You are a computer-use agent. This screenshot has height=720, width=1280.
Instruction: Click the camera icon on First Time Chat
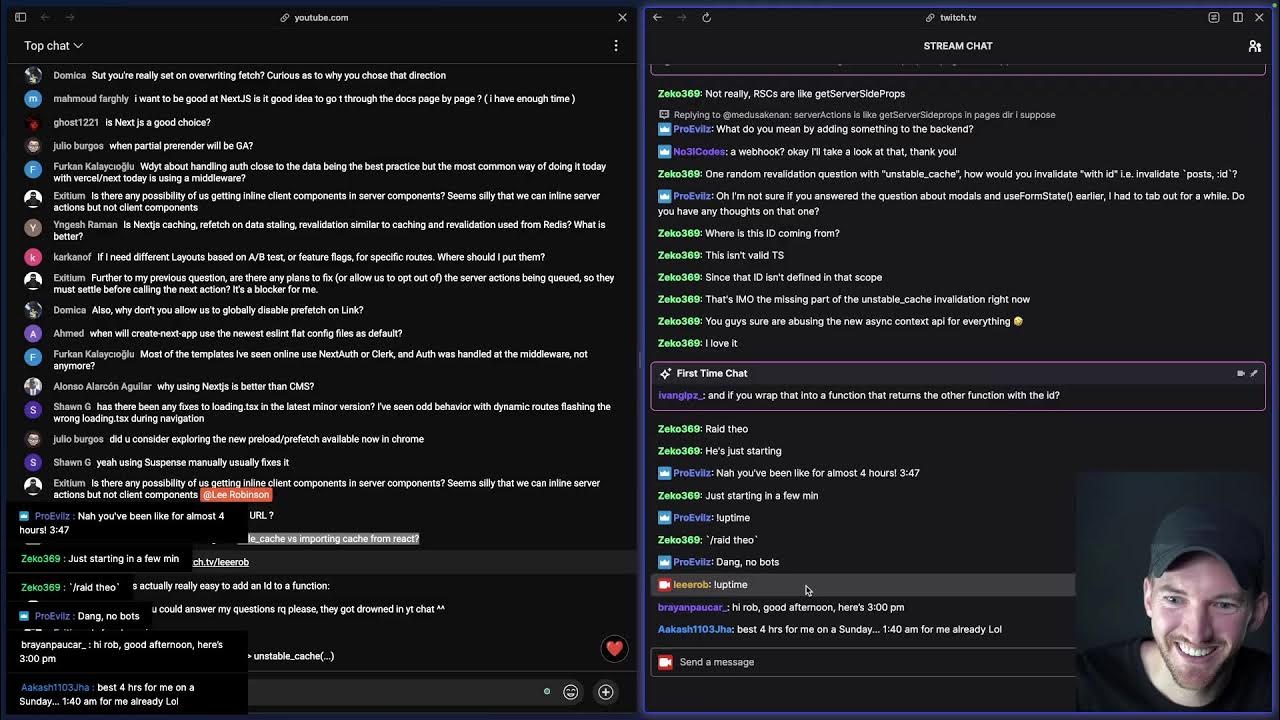point(1241,373)
